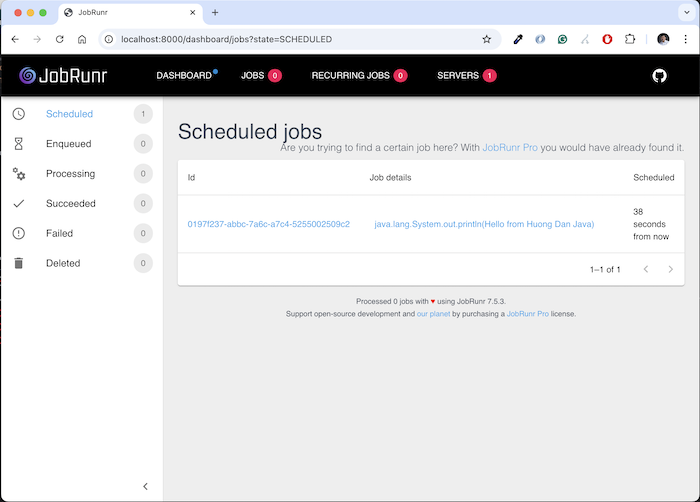The width and height of the screenshot is (700, 502).
Task: Go to the previous page of jobs
Action: pyautogui.click(x=646, y=269)
